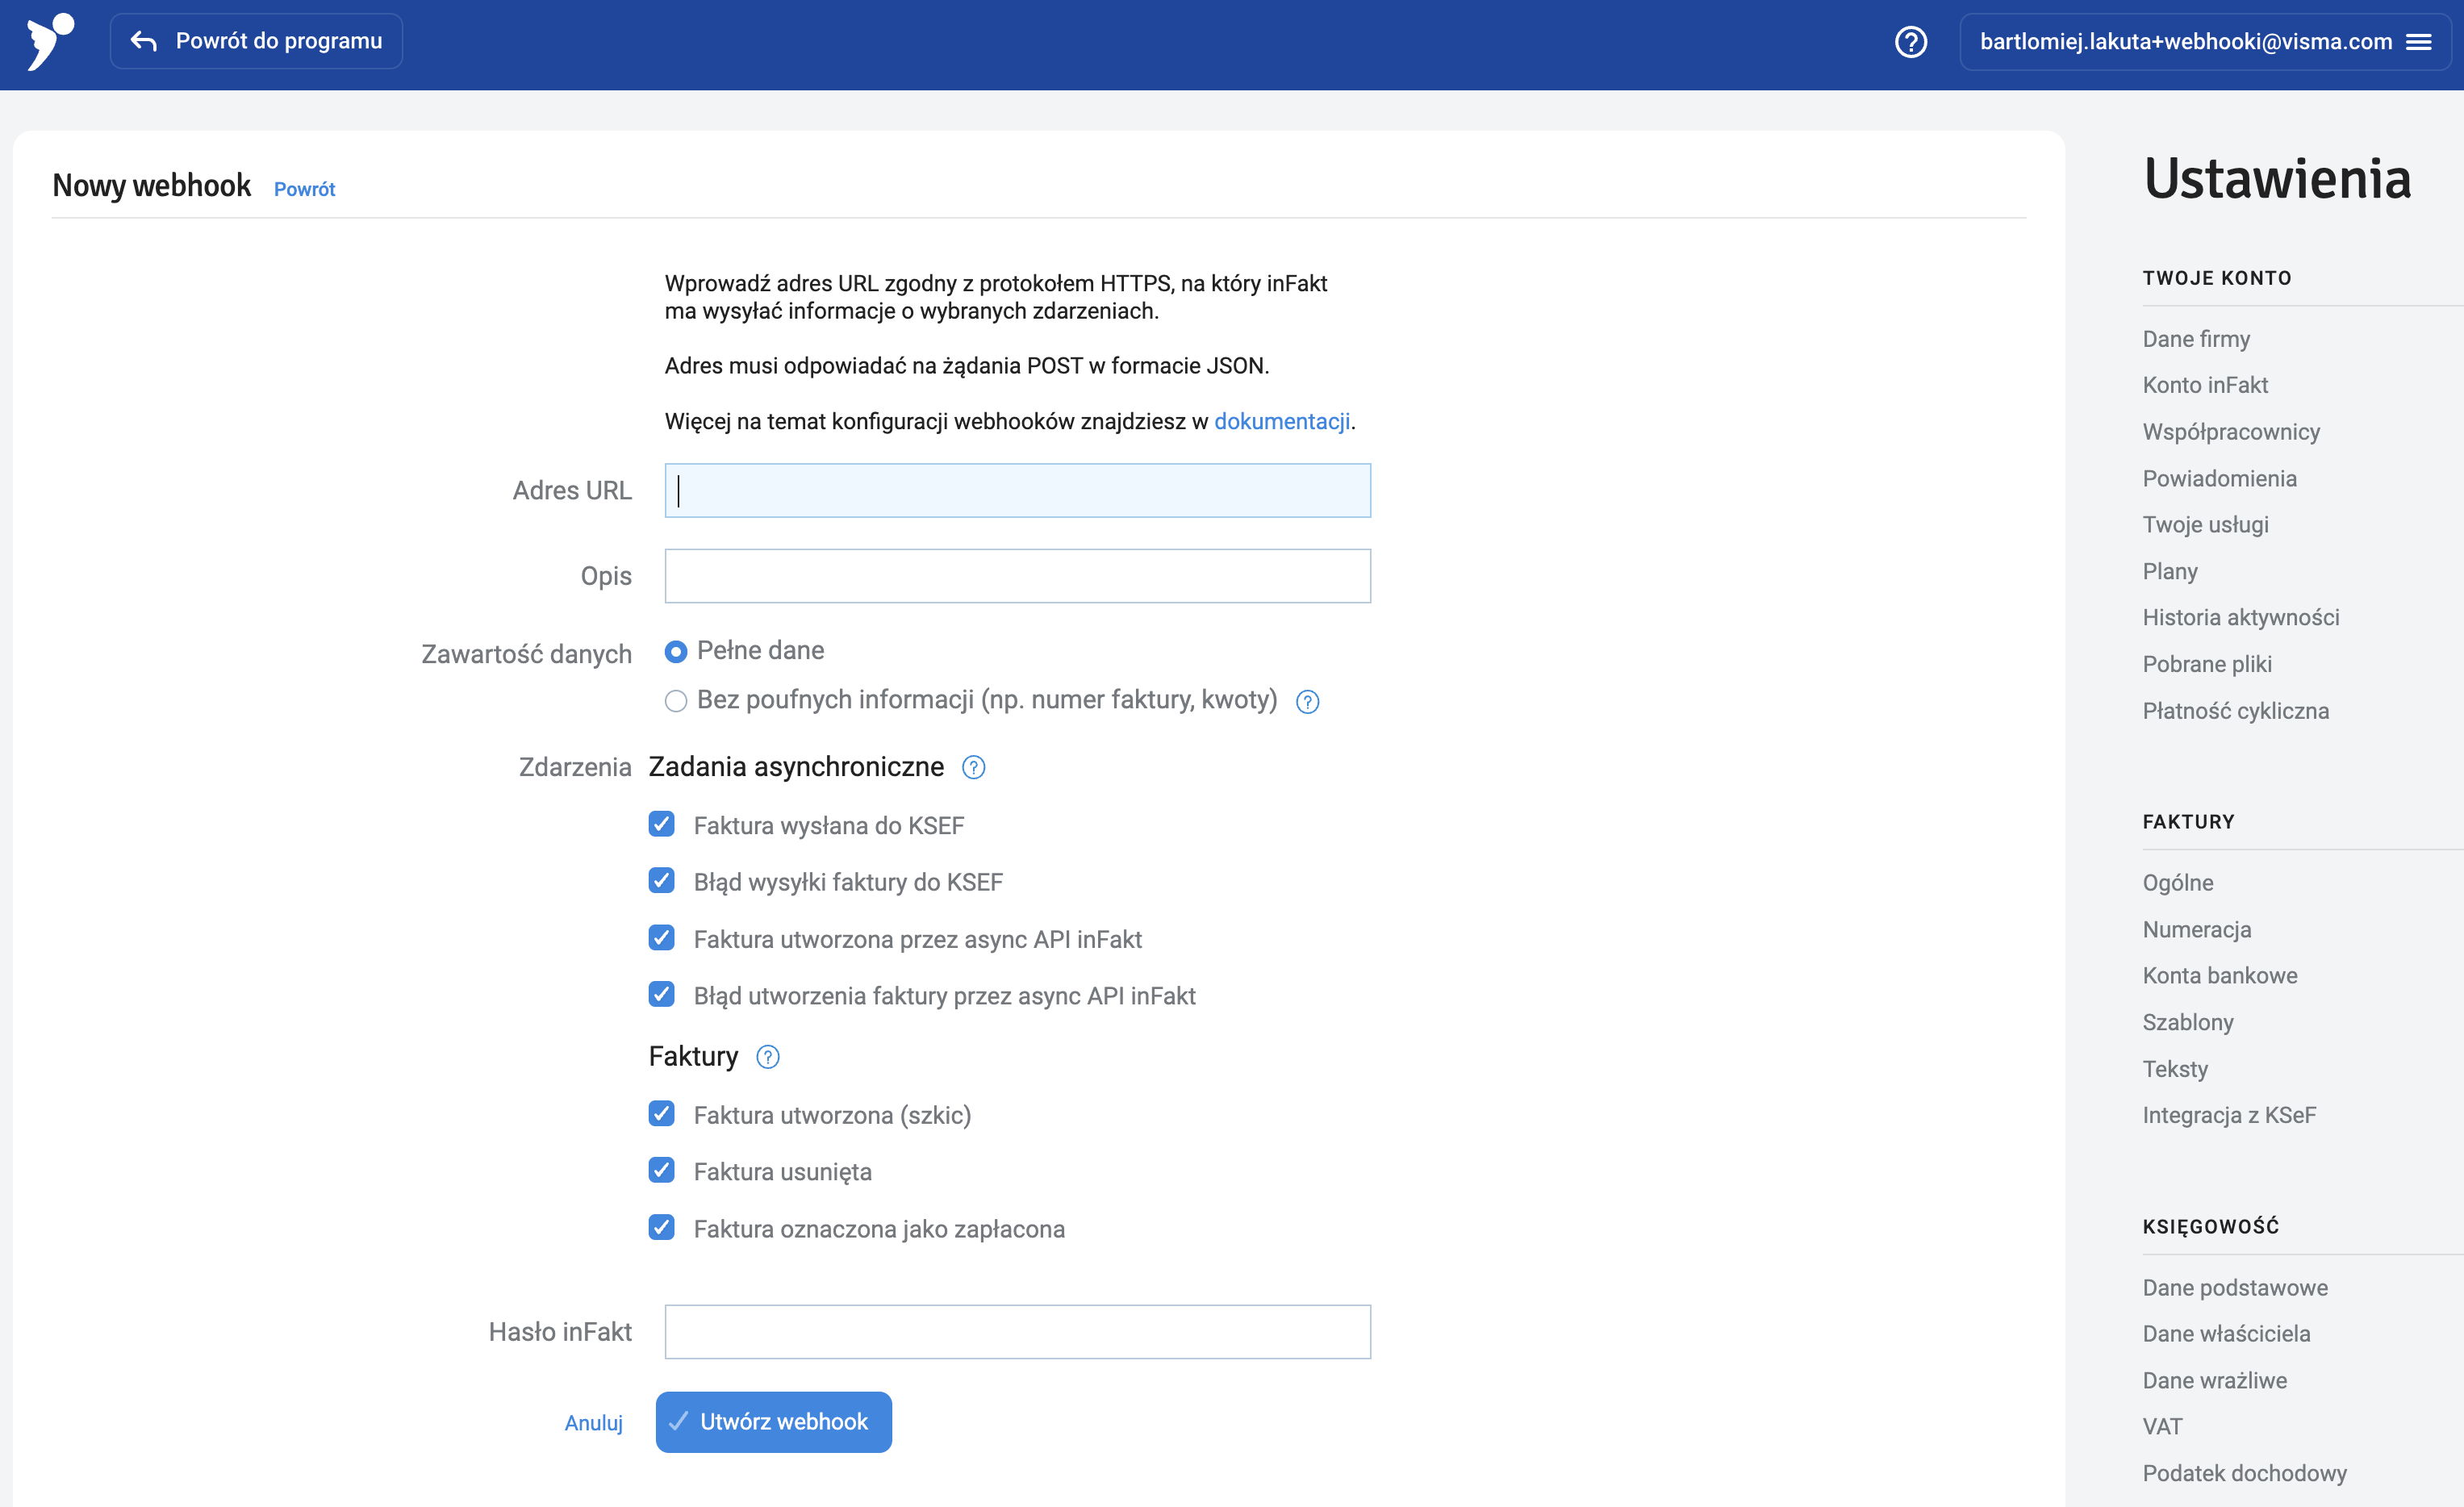Toggle 'Faktura oznaczona jako zapłacona' checkbox
The height and width of the screenshot is (1507, 2464).
point(661,1228)
